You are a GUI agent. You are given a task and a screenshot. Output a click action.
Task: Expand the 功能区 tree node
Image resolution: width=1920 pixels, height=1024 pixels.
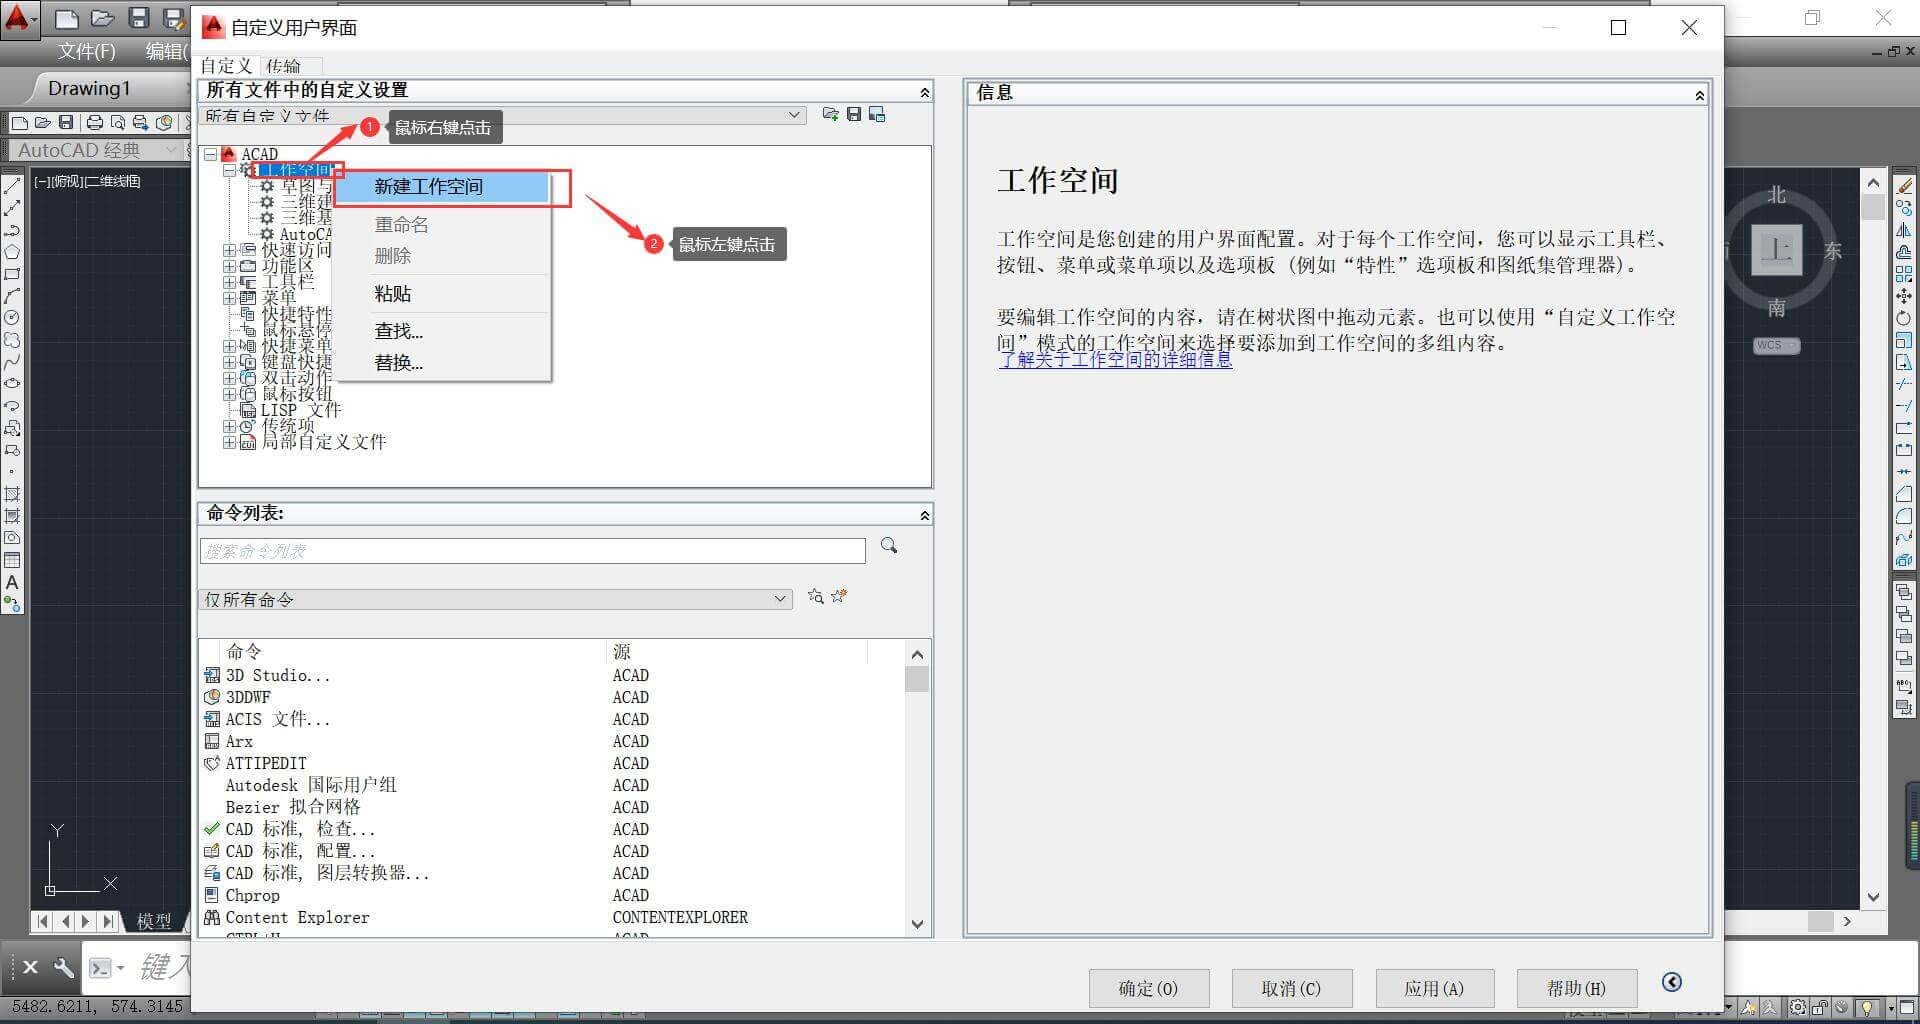click(230, 266)
